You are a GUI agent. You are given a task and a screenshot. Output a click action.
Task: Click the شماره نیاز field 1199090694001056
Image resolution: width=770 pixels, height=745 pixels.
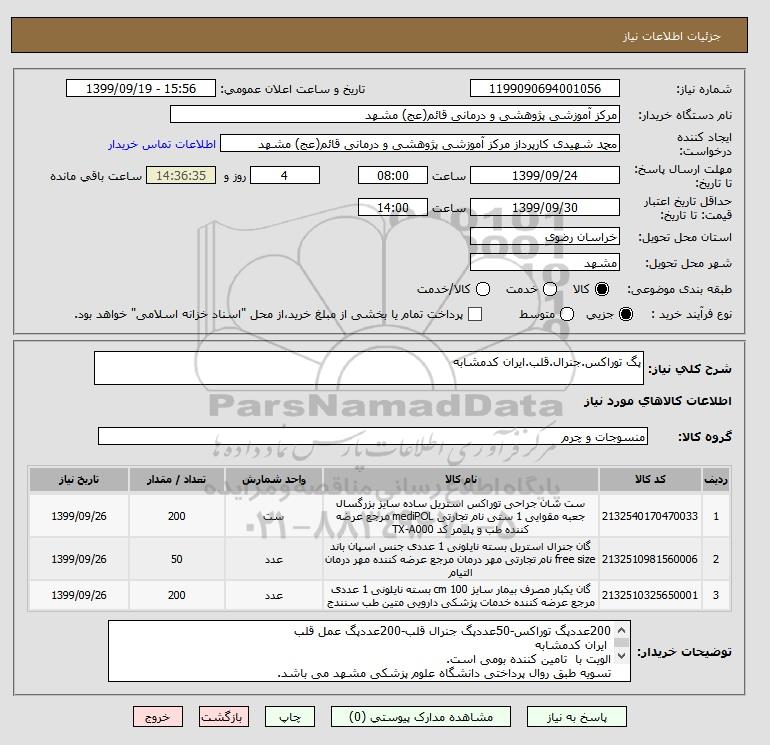(x=545, y=88)
